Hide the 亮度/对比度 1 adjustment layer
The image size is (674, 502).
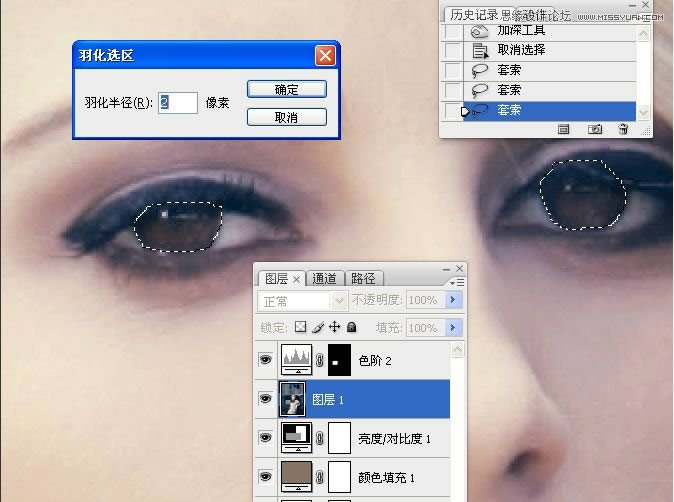click(x=265, y=438)
